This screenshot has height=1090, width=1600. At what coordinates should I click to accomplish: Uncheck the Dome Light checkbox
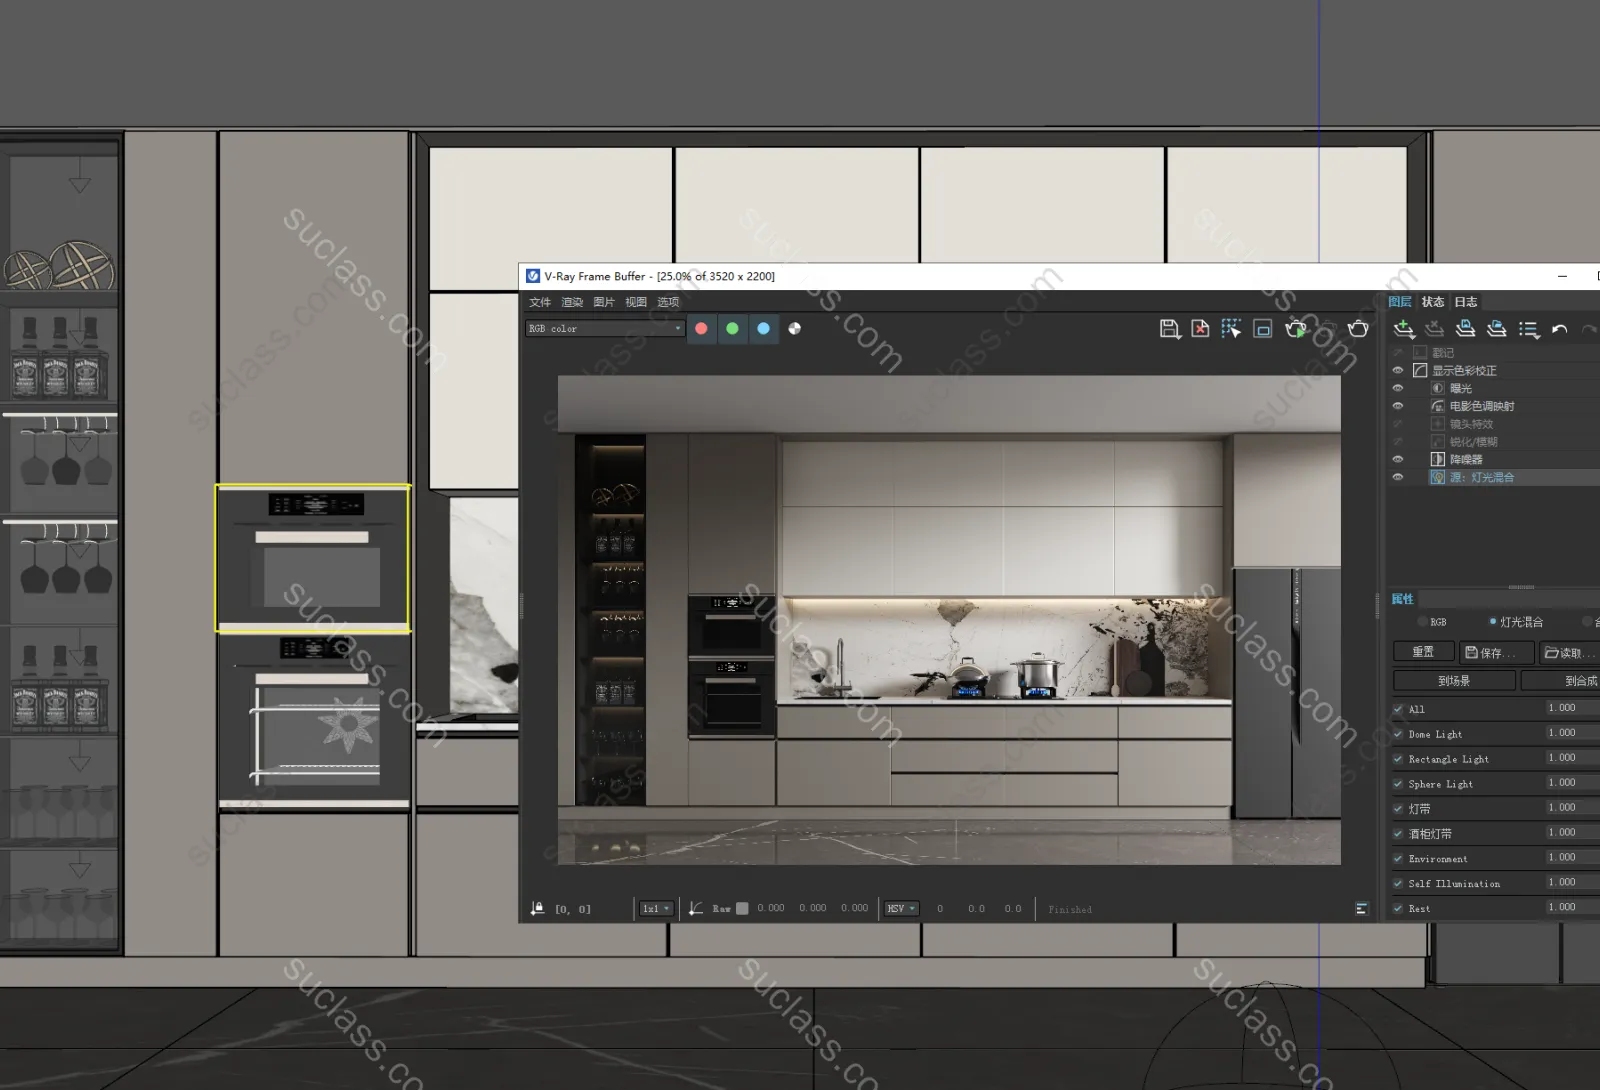(x=1398, y=734)
